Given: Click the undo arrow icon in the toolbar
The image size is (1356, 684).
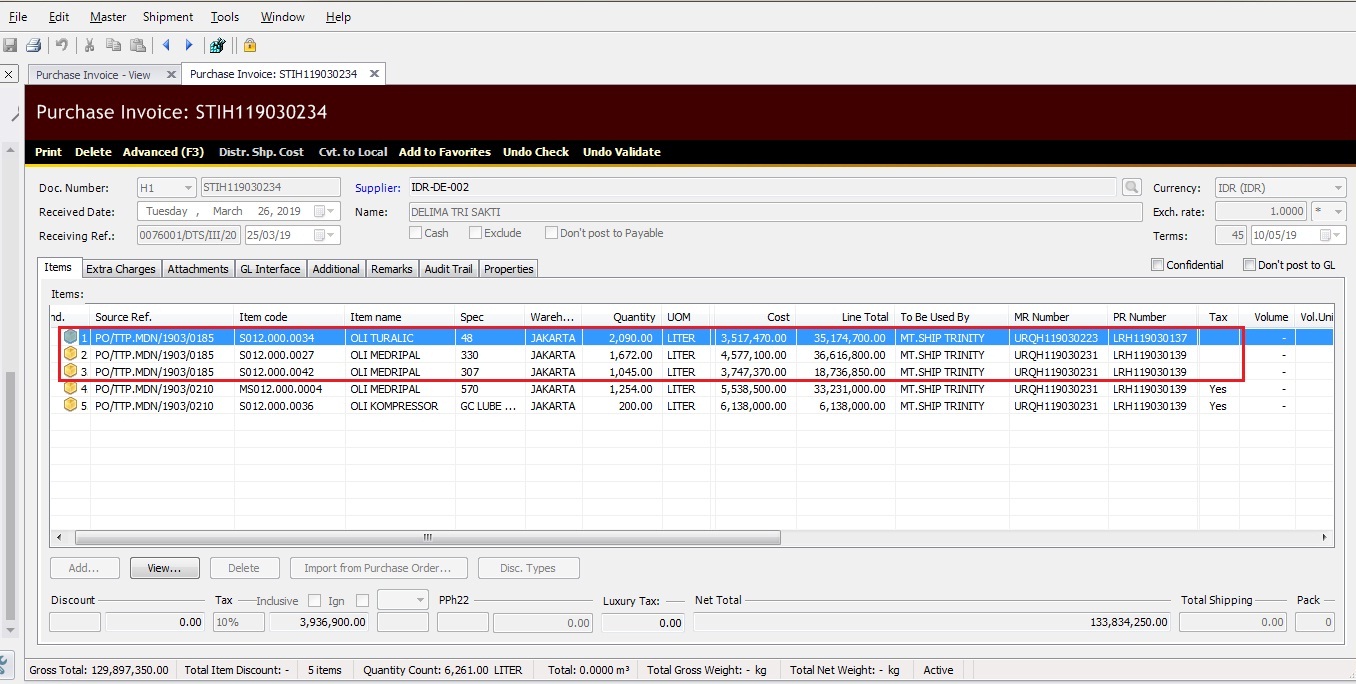Looking at the screenshot, I should [62, 45].
